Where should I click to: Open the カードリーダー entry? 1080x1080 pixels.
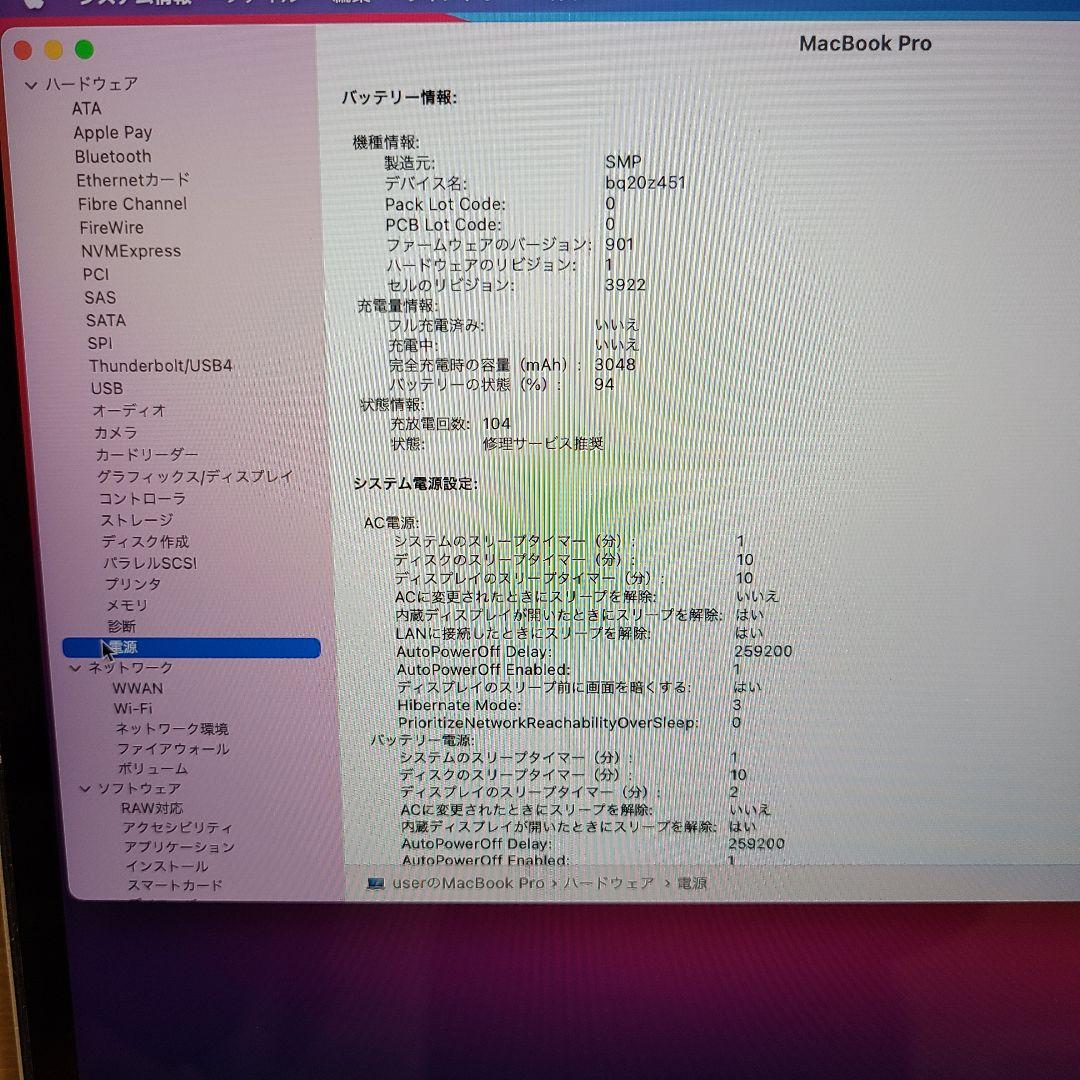click(x=147, y=455)
